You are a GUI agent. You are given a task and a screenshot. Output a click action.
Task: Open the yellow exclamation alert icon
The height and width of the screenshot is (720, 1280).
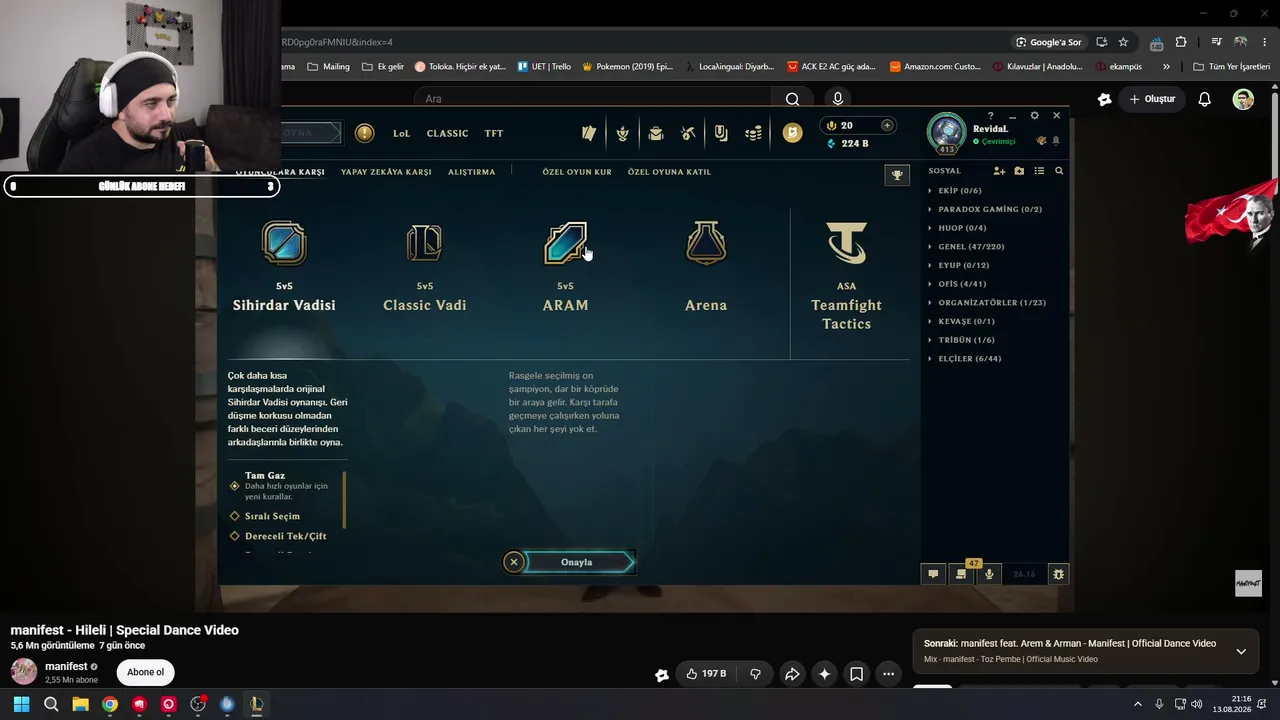click(x=365, y=133)
